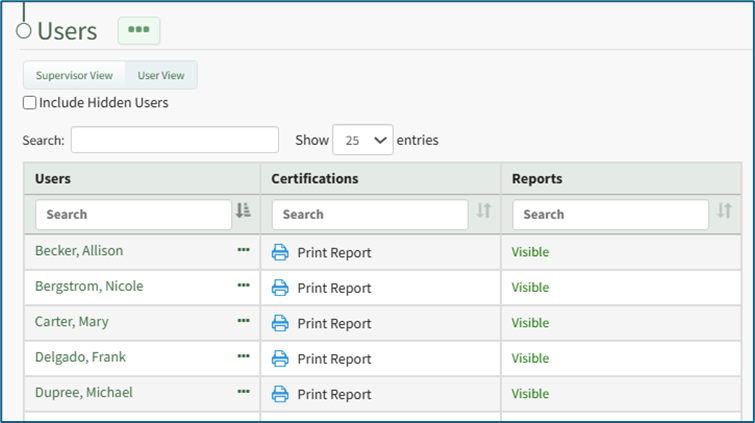Screen dimensions: 755x423
Task: Open the Show entries dropdown
Action: pyautogui.click(x=363, y=140)
